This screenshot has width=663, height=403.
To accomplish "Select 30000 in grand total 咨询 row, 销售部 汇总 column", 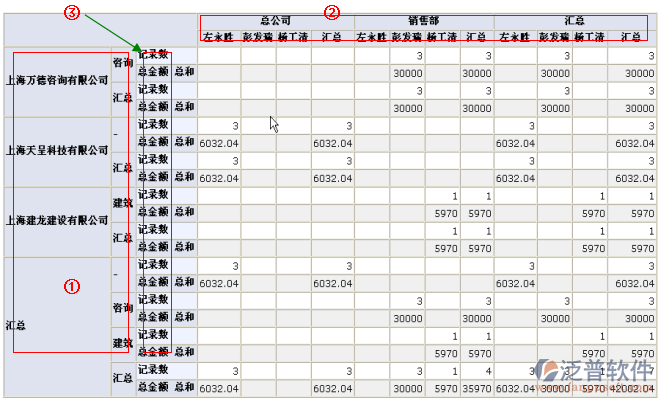I will (x=477, y=319).
